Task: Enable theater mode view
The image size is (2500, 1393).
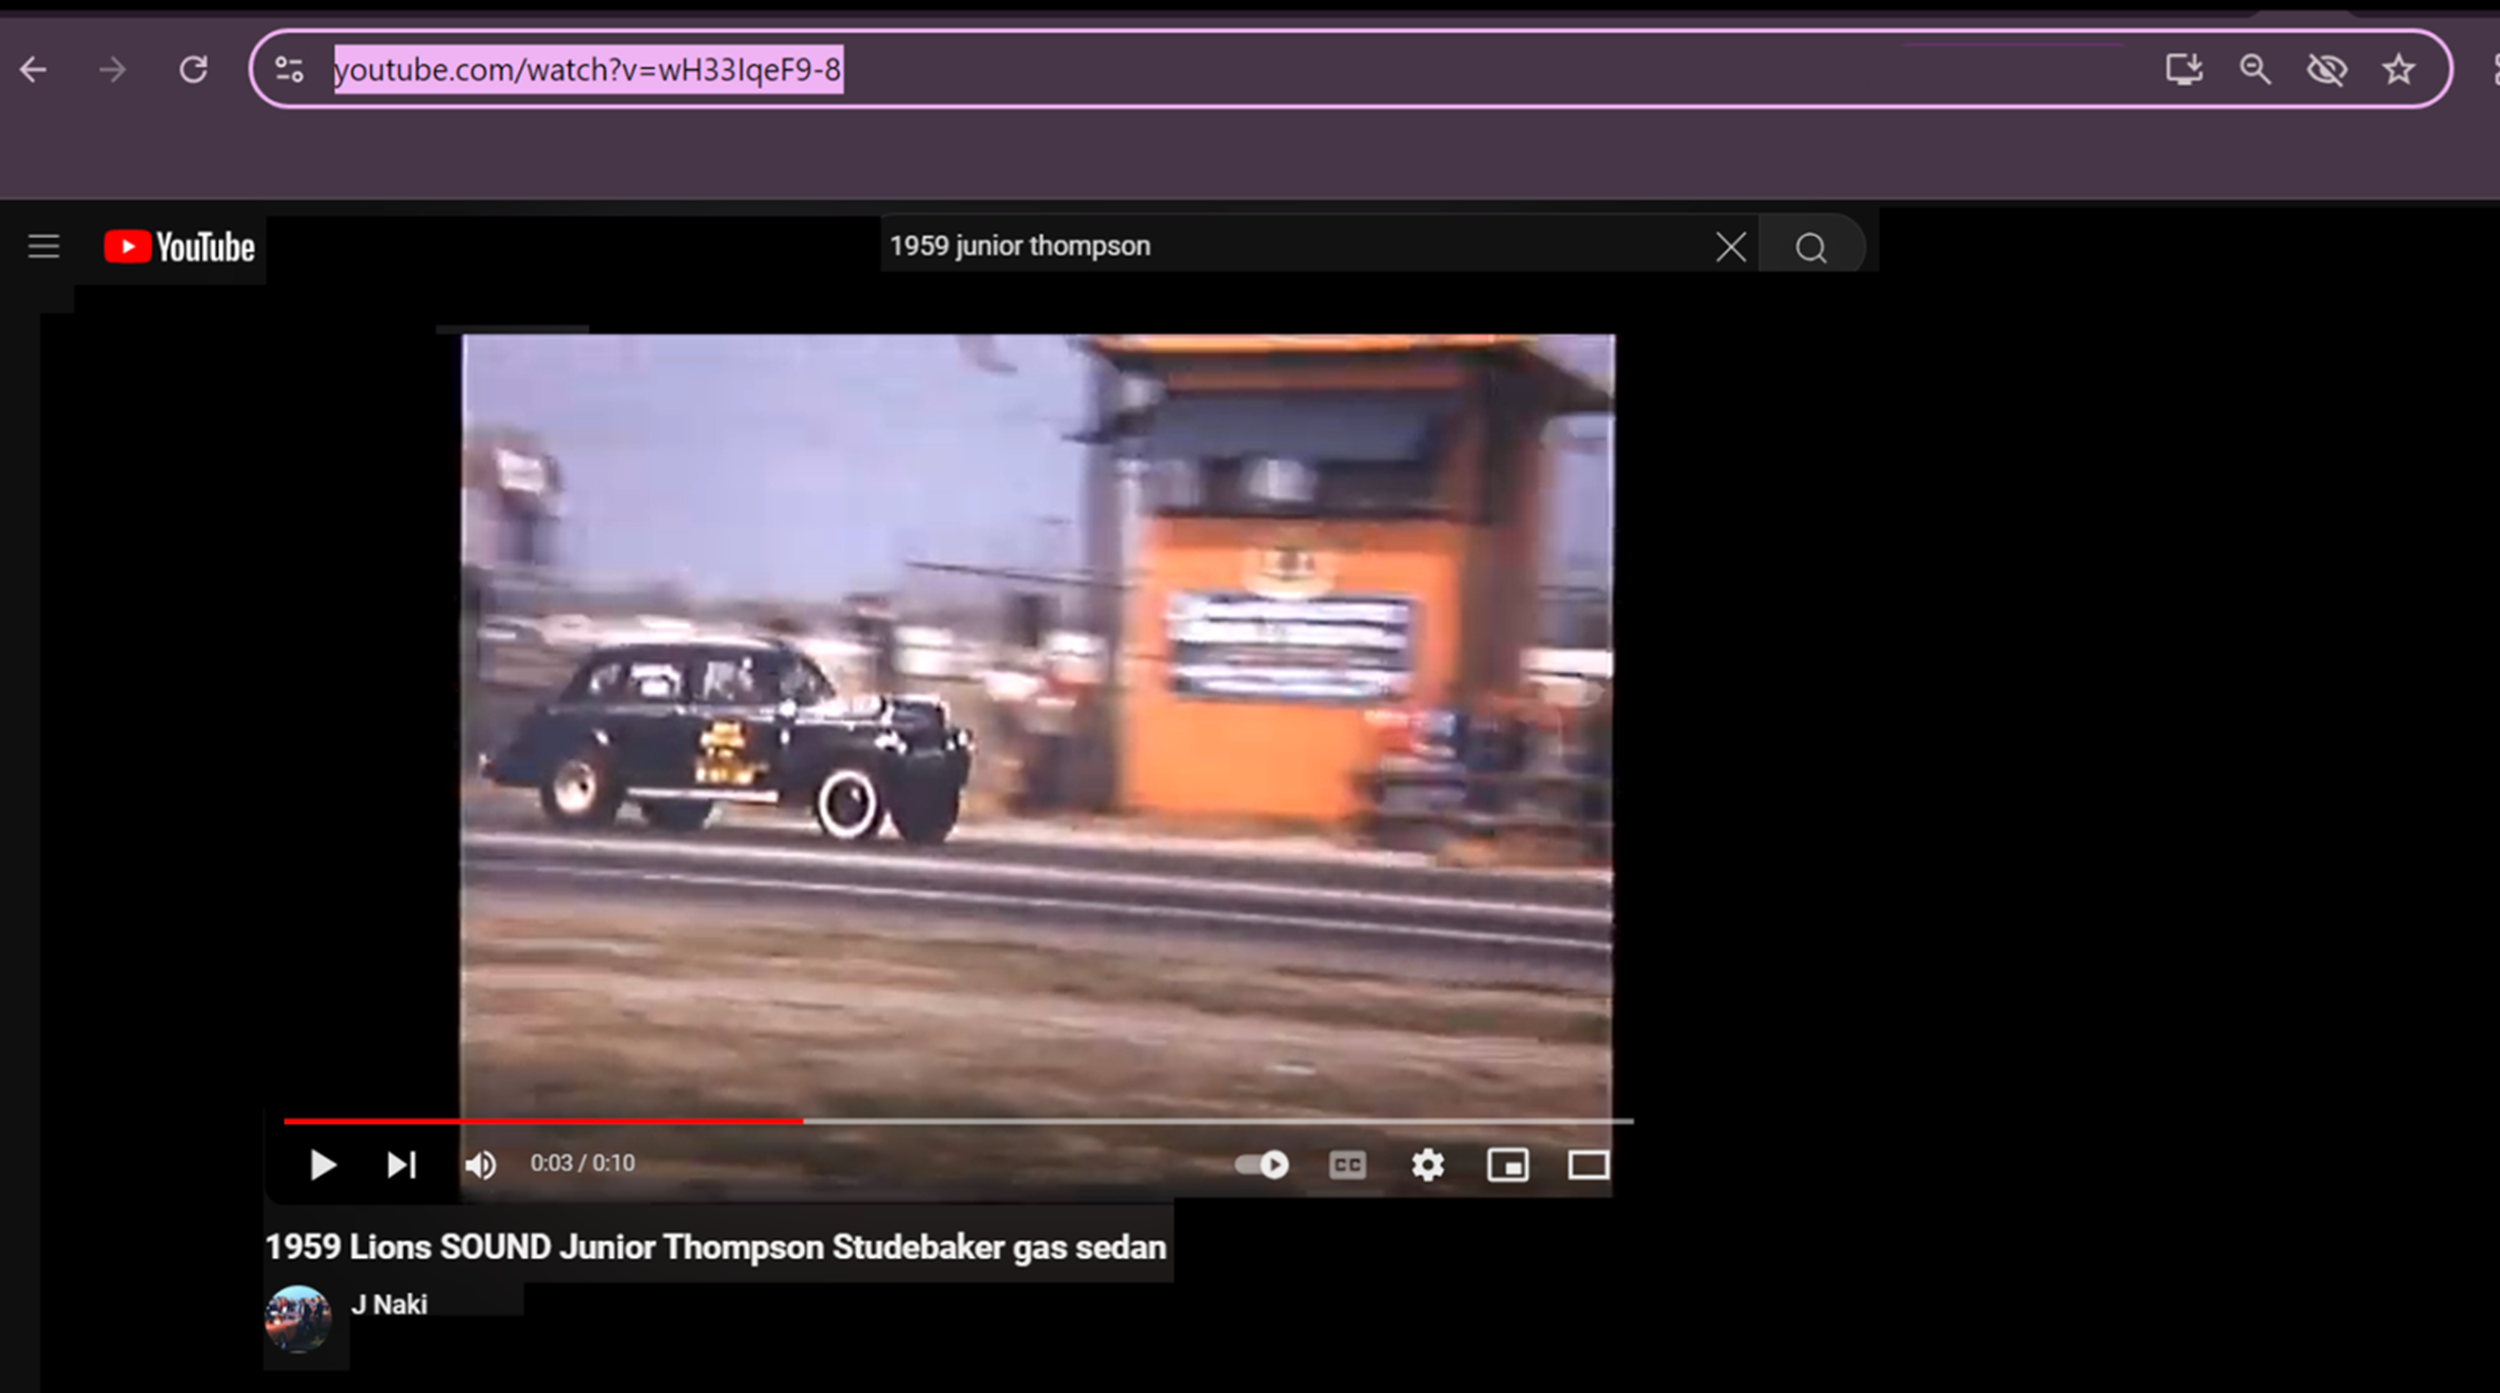Action: pyautogui.click(x=1588, y=1165)
